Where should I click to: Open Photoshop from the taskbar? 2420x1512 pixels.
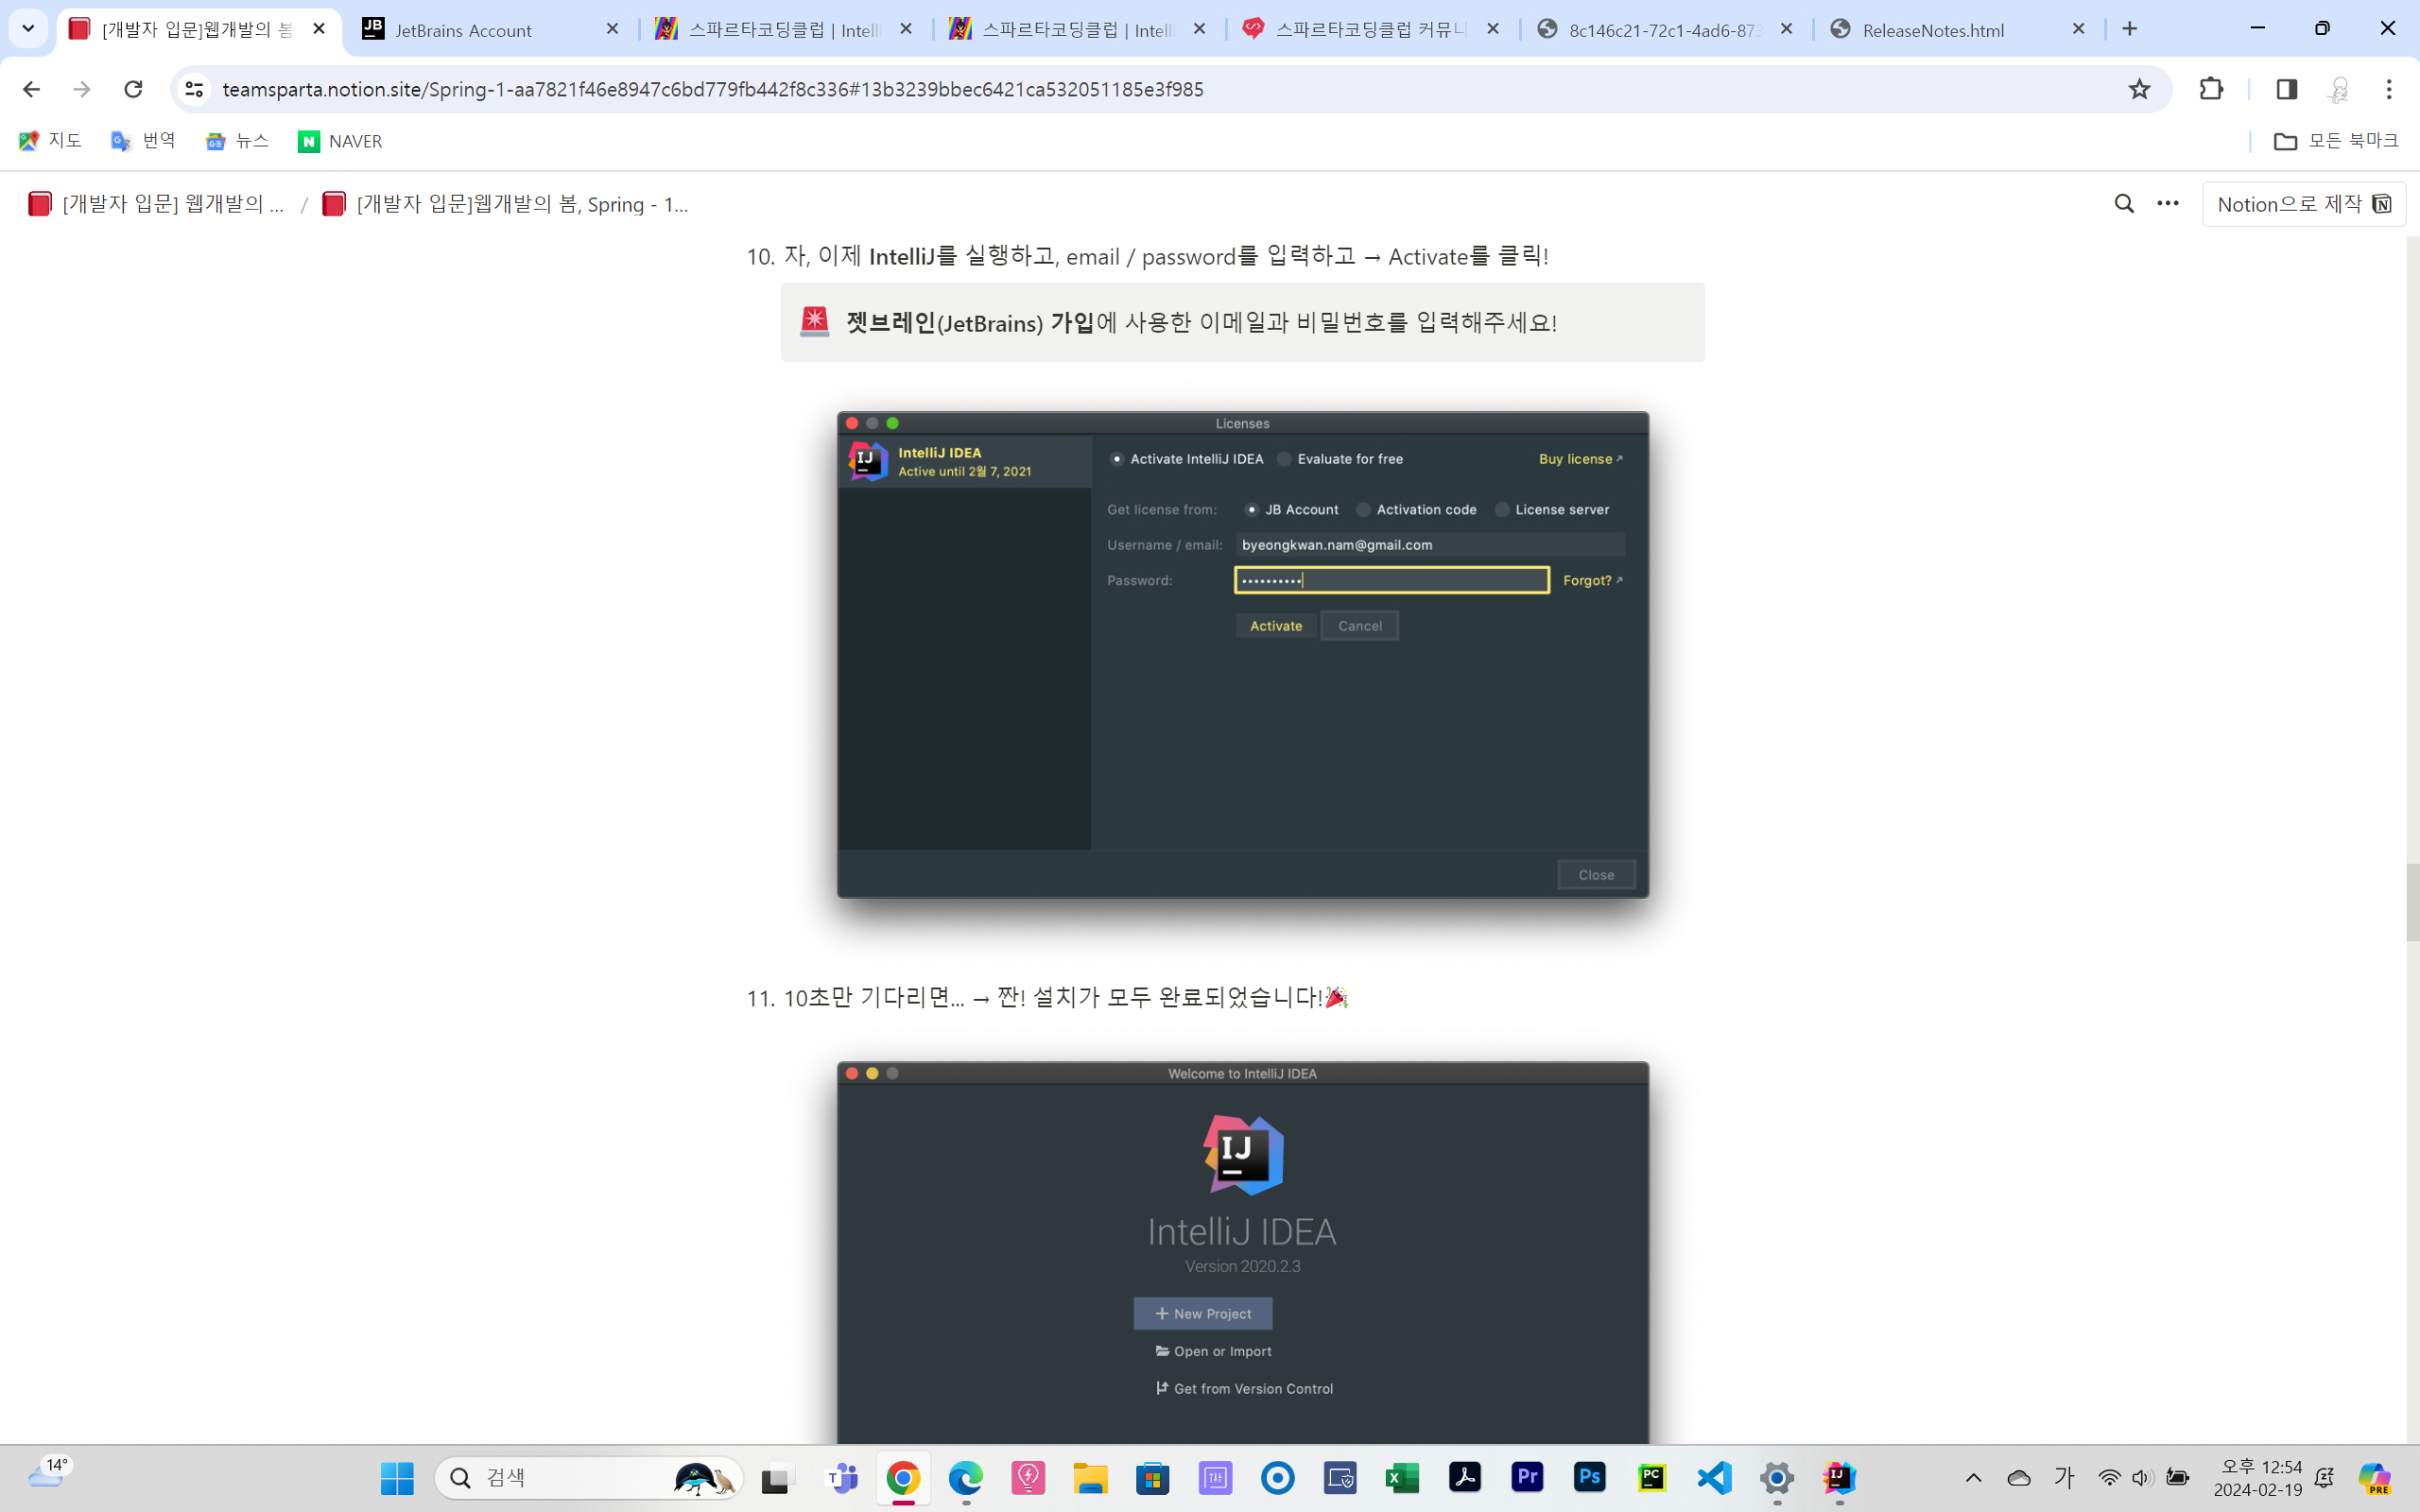click(1590, 1478)
